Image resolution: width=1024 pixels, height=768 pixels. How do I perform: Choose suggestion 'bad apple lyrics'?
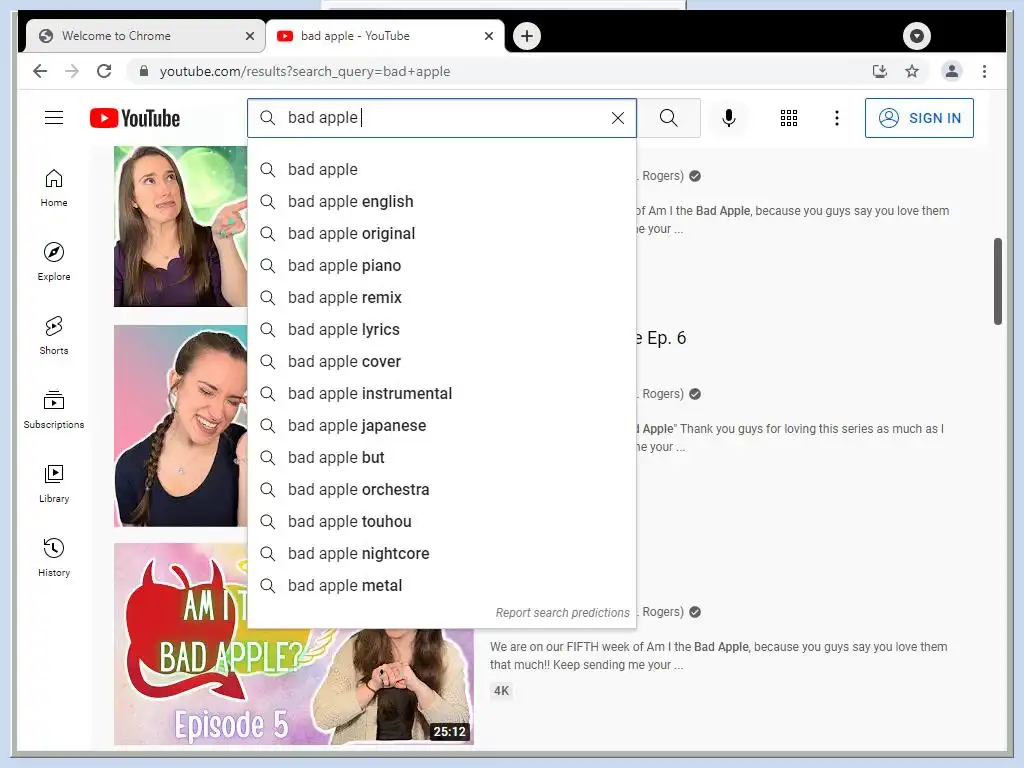coord(441,330)
